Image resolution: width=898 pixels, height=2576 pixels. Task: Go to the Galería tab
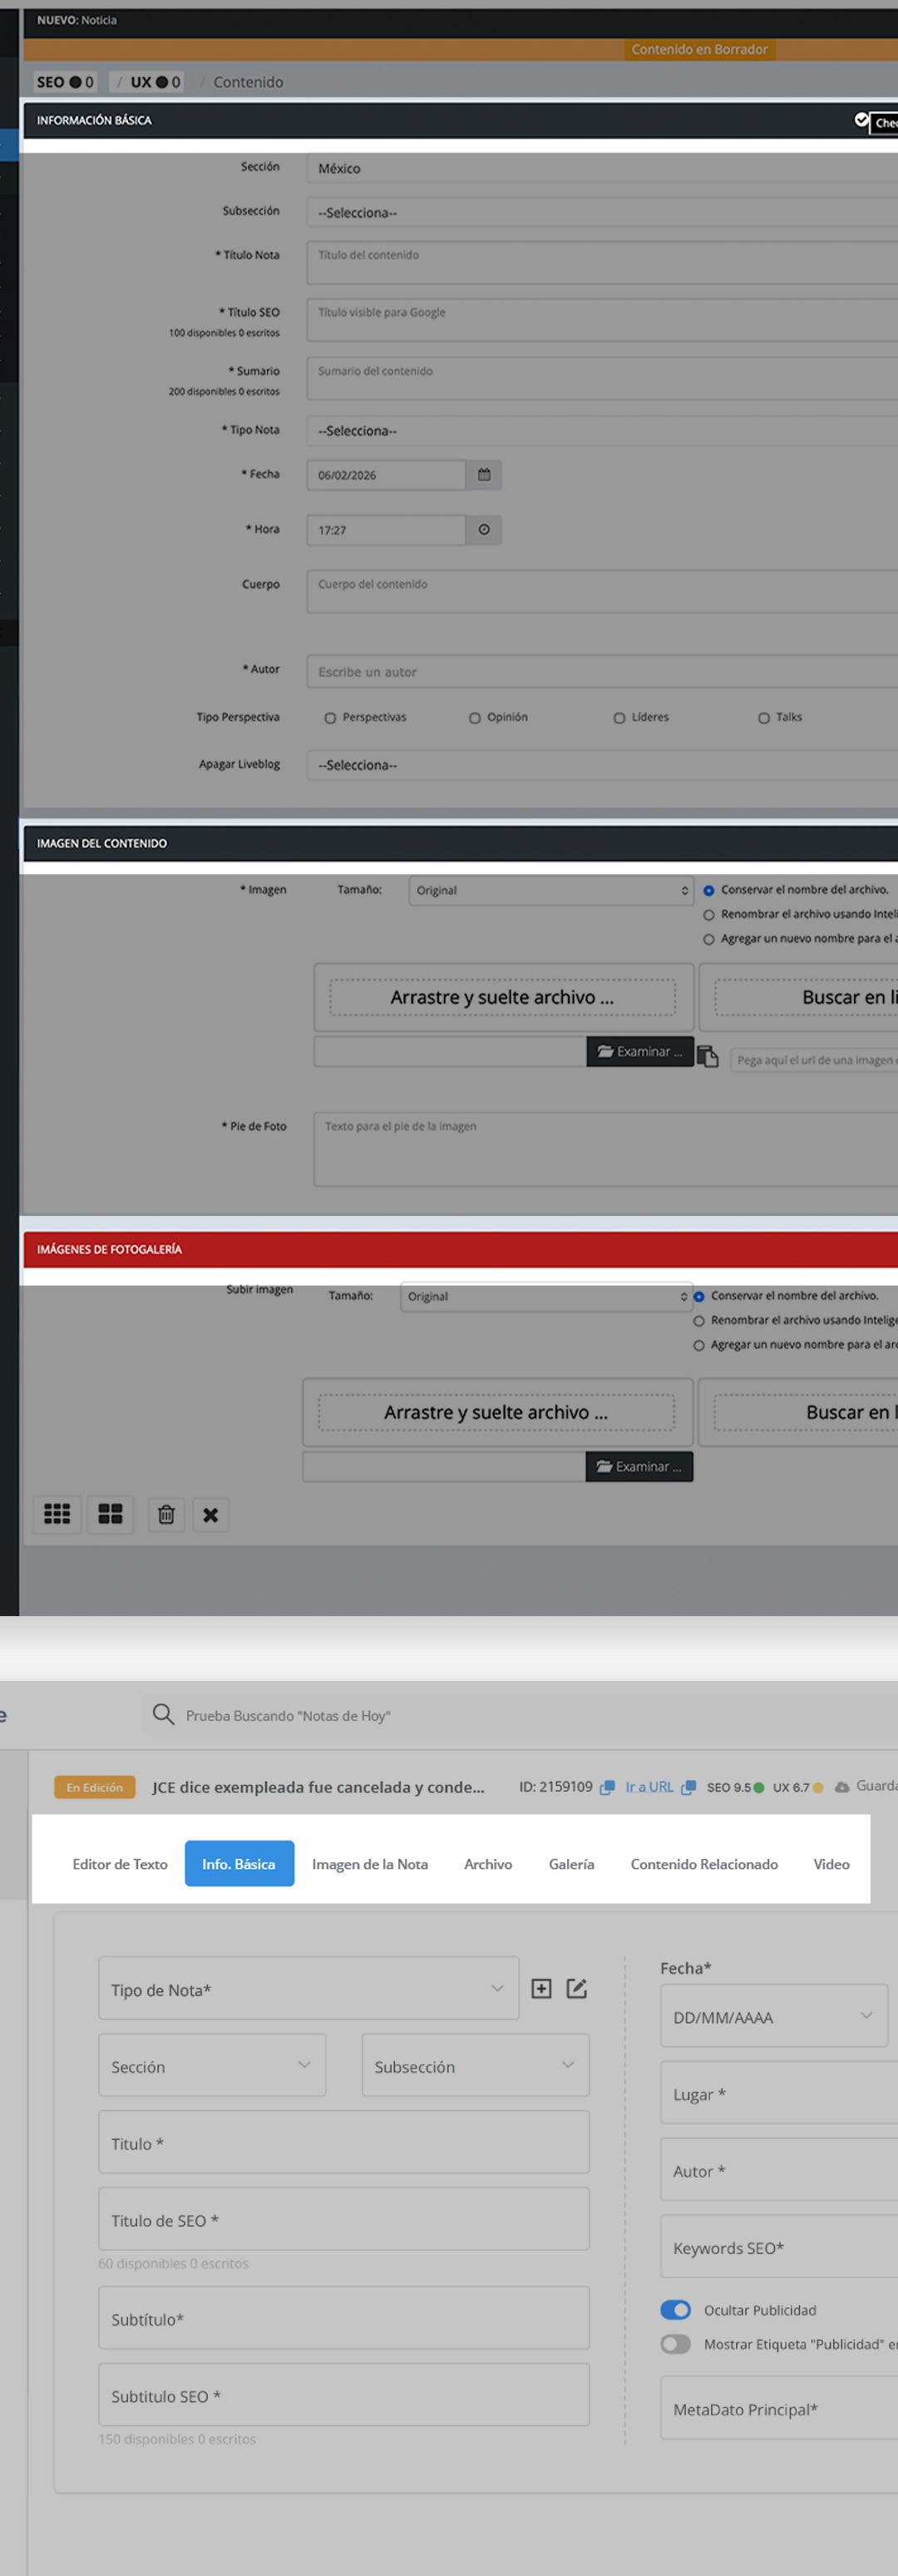(x=571, y=1864)
